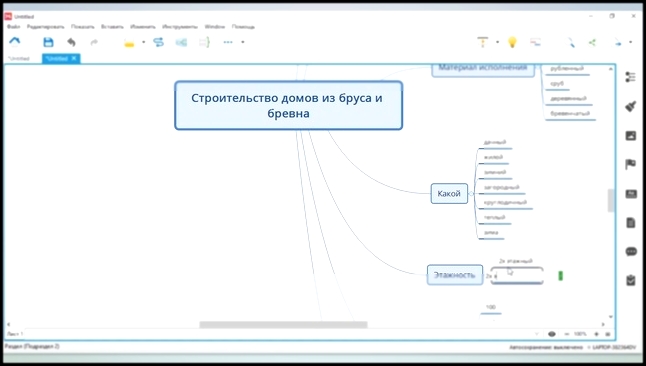
Task: Click the Home icon in the toolbar
Action: pyautogui.click(x=15, y=42)
